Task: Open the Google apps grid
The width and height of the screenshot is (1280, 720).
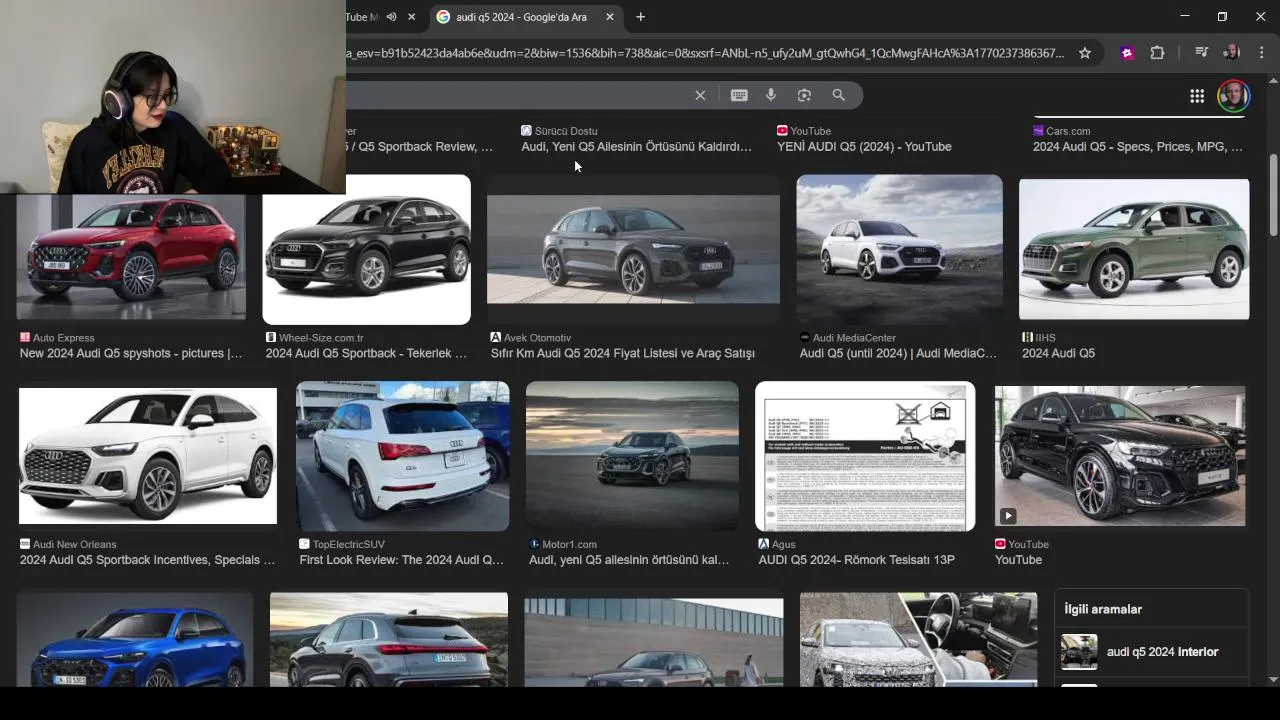Action: point(1197,96)
